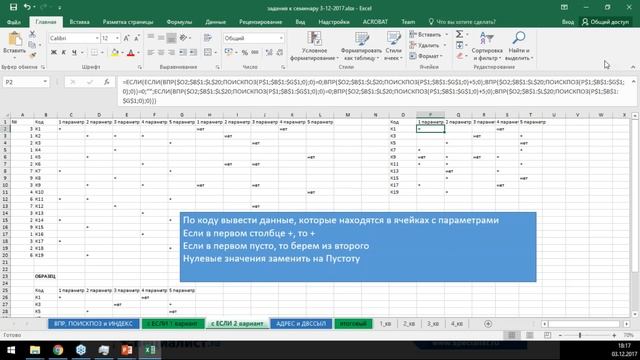Open the font size 12 dropdown
The width and height of the screenshot is (640, 360).
click(x=118, y=38)
